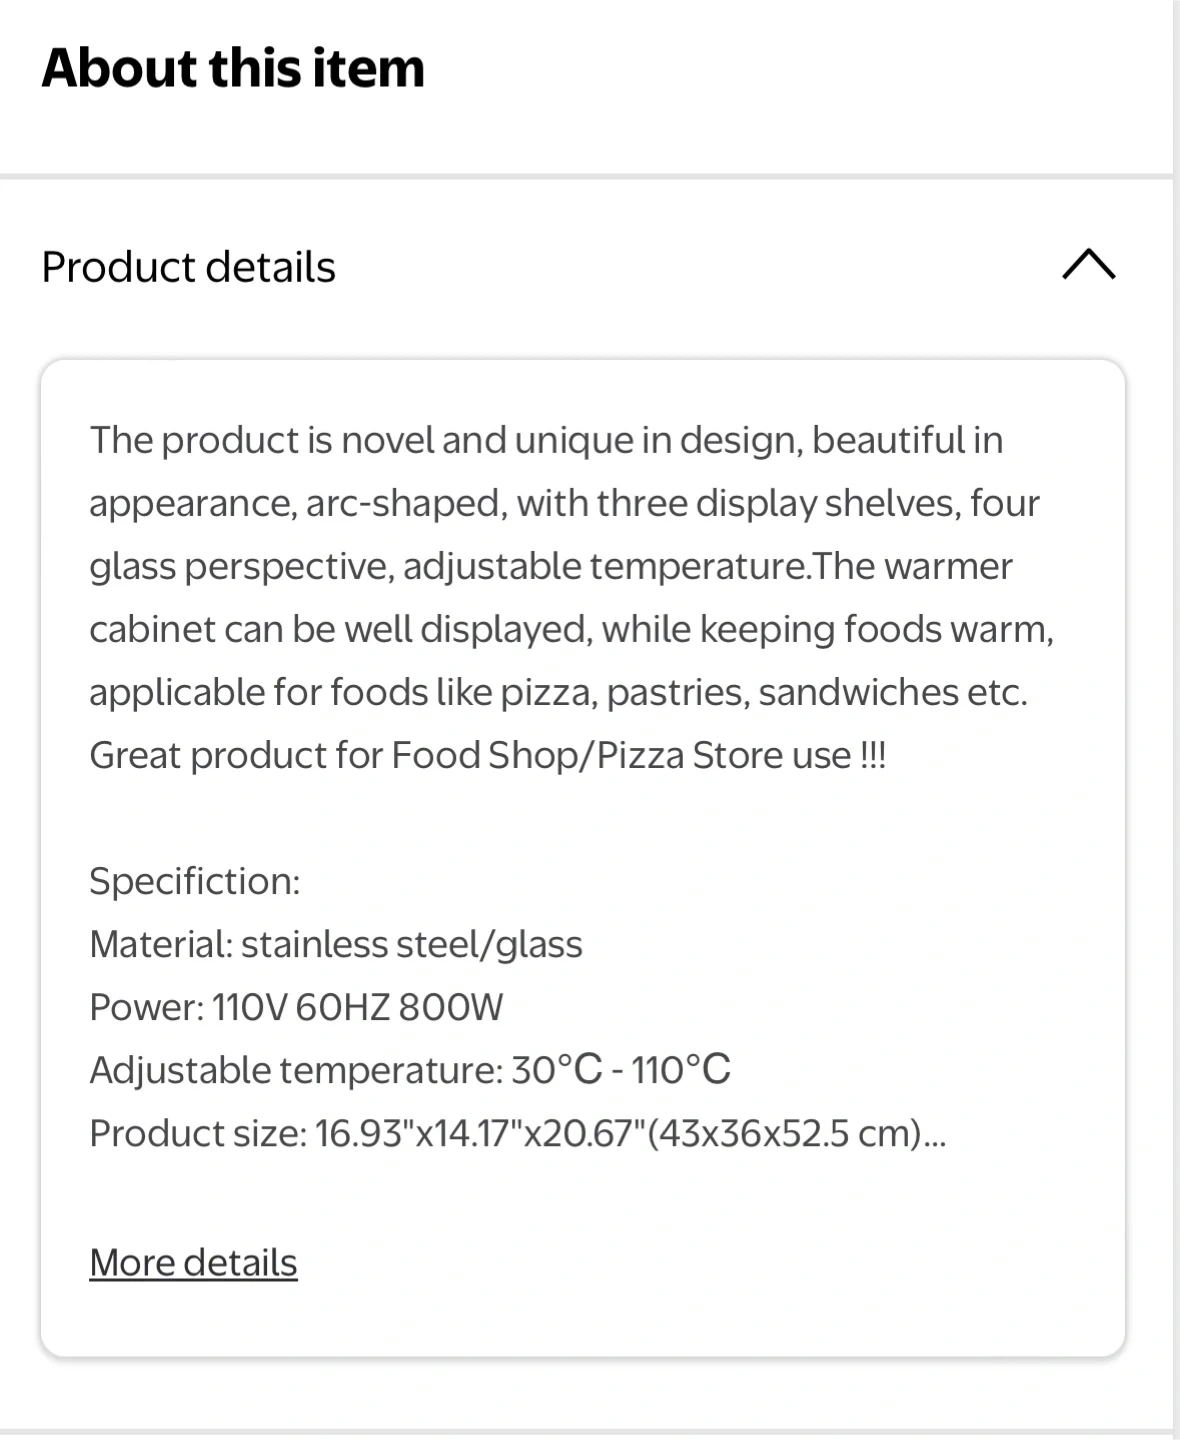Select the "16.93"x14.17"x20.67"" inch dimensions

[480, 1133]
